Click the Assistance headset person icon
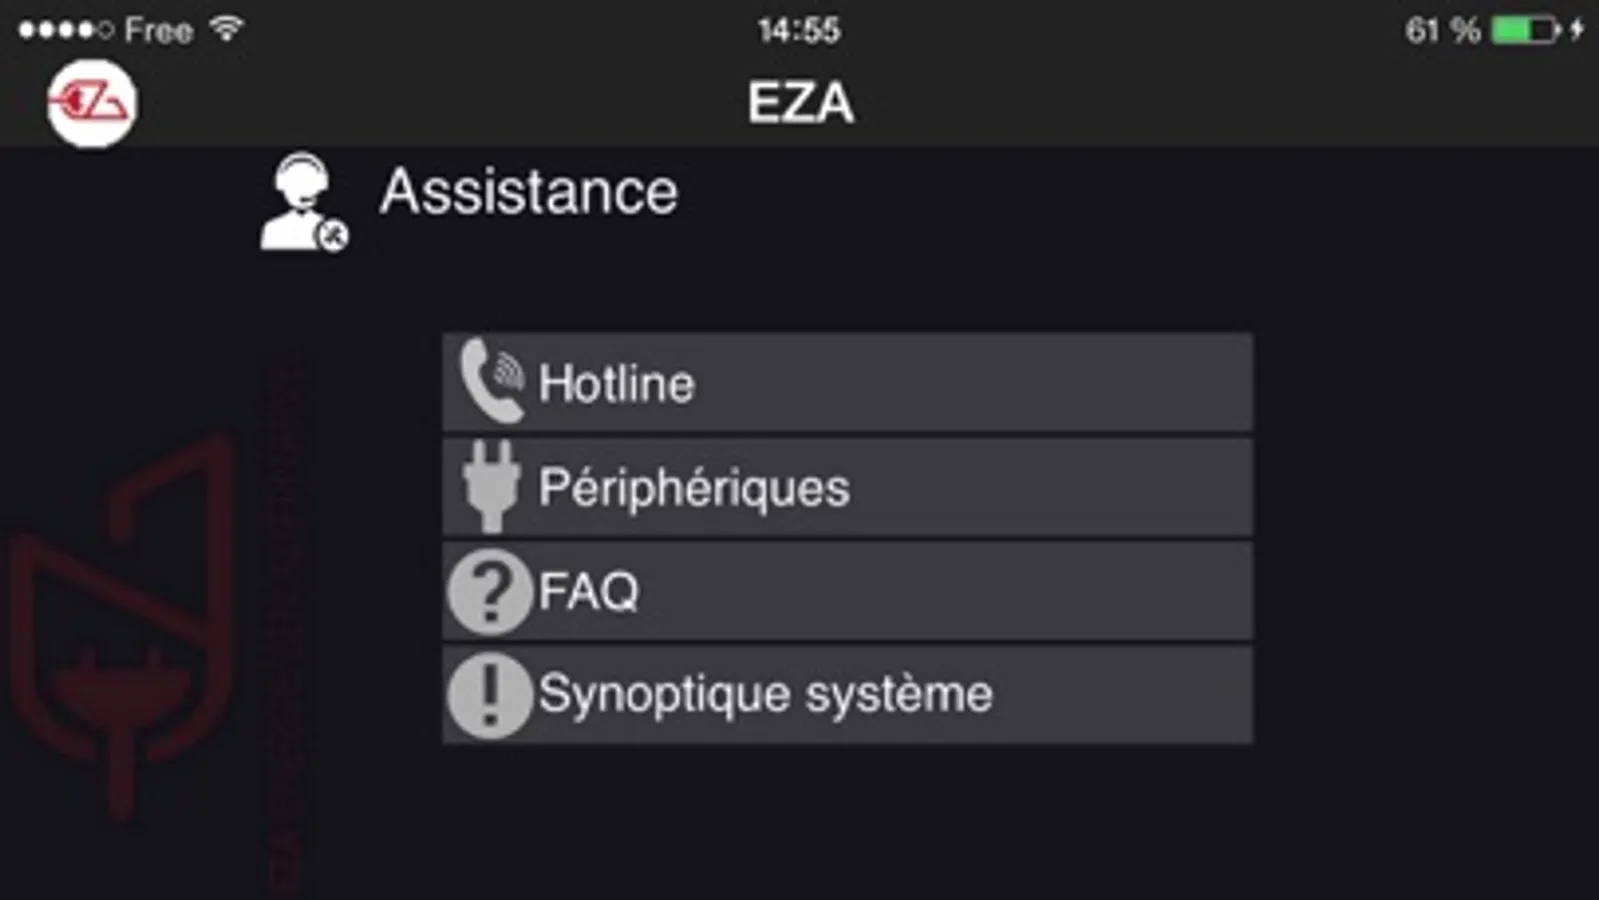The image size is (1599, 900). [303, 202]
